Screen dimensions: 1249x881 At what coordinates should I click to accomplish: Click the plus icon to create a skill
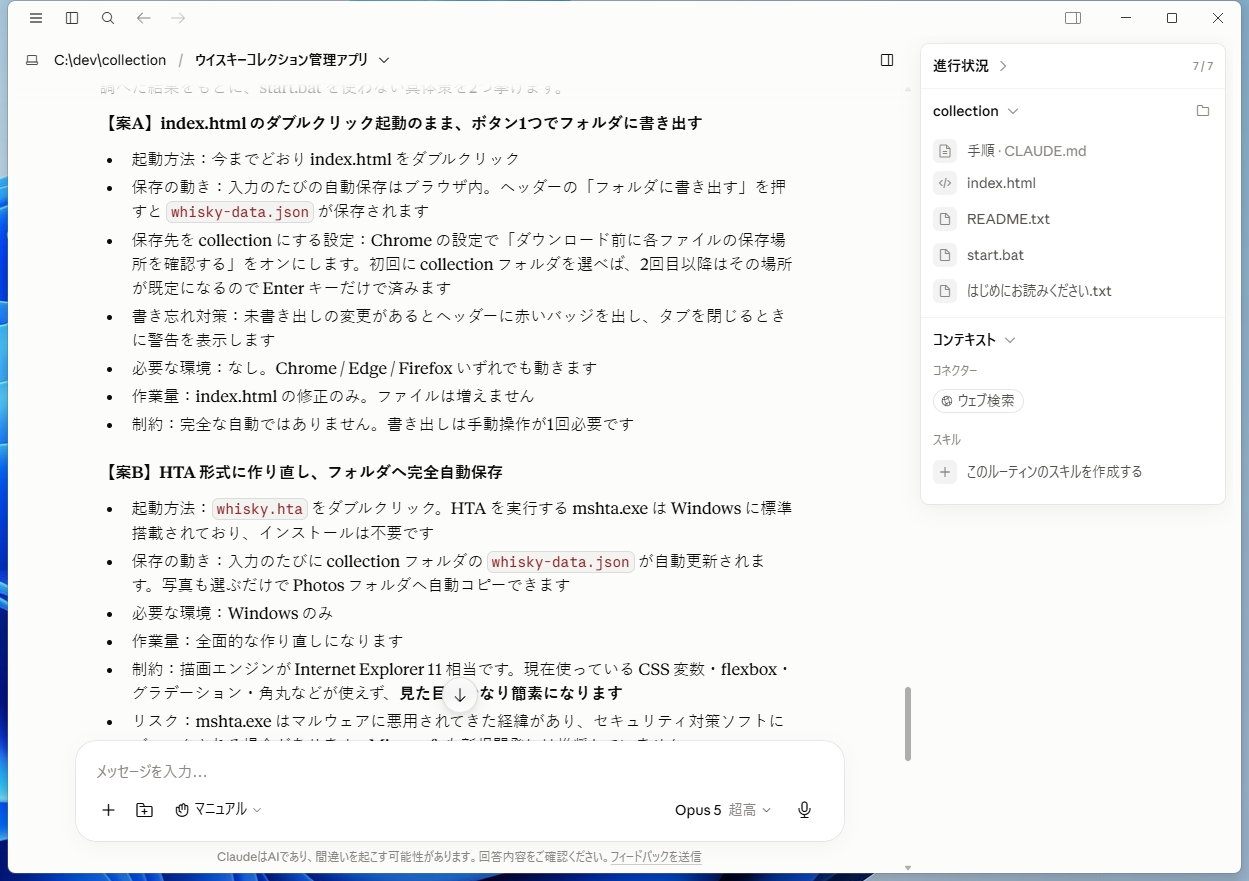(945, 472)
